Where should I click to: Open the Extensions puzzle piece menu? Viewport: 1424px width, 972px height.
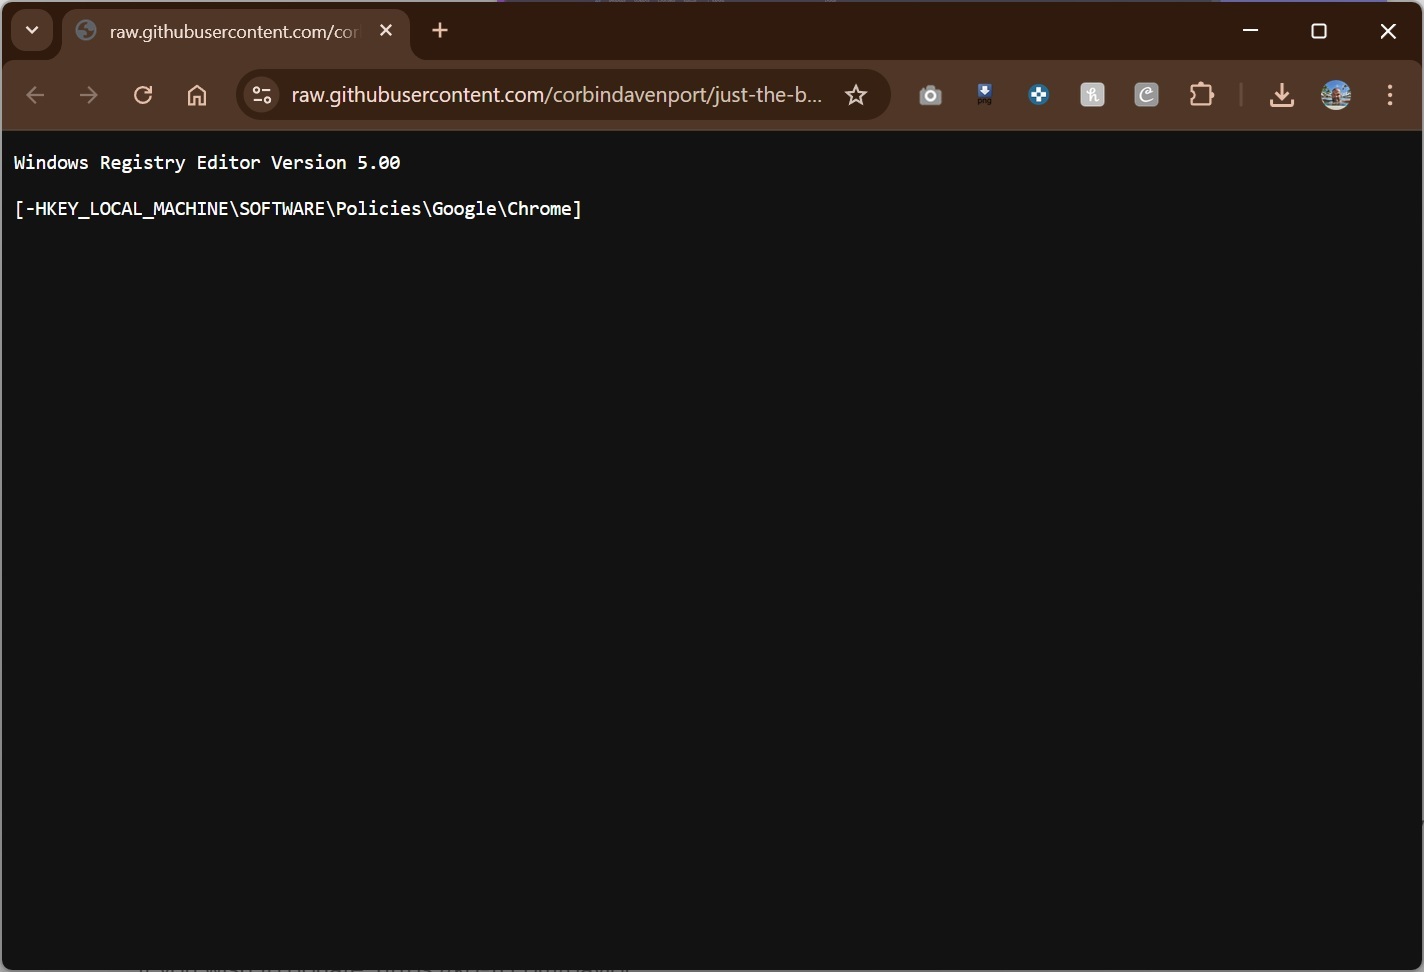click(x=1201, y=95)
